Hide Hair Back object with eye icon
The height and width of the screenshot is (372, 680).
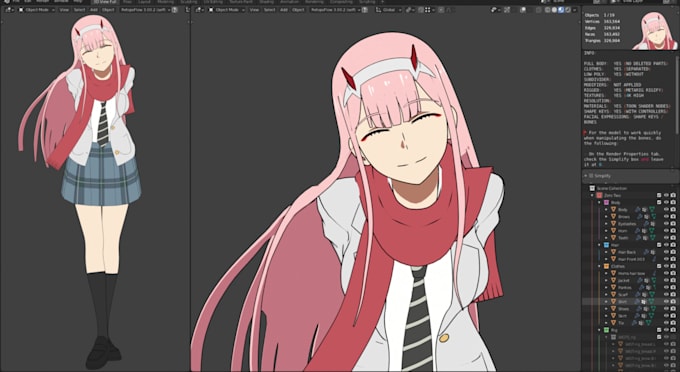tap(667, 252)
